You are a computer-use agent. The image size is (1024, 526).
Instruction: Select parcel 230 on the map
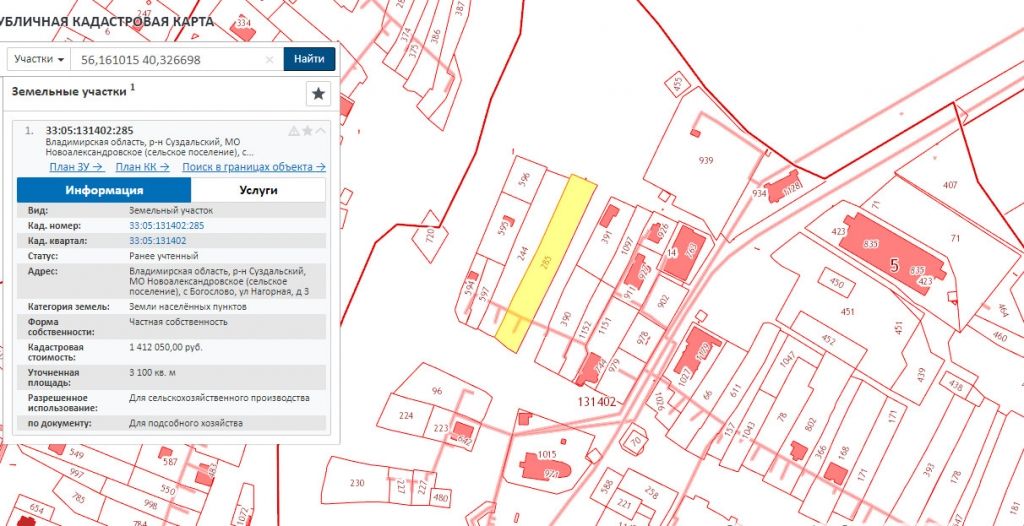click(357, 483)
